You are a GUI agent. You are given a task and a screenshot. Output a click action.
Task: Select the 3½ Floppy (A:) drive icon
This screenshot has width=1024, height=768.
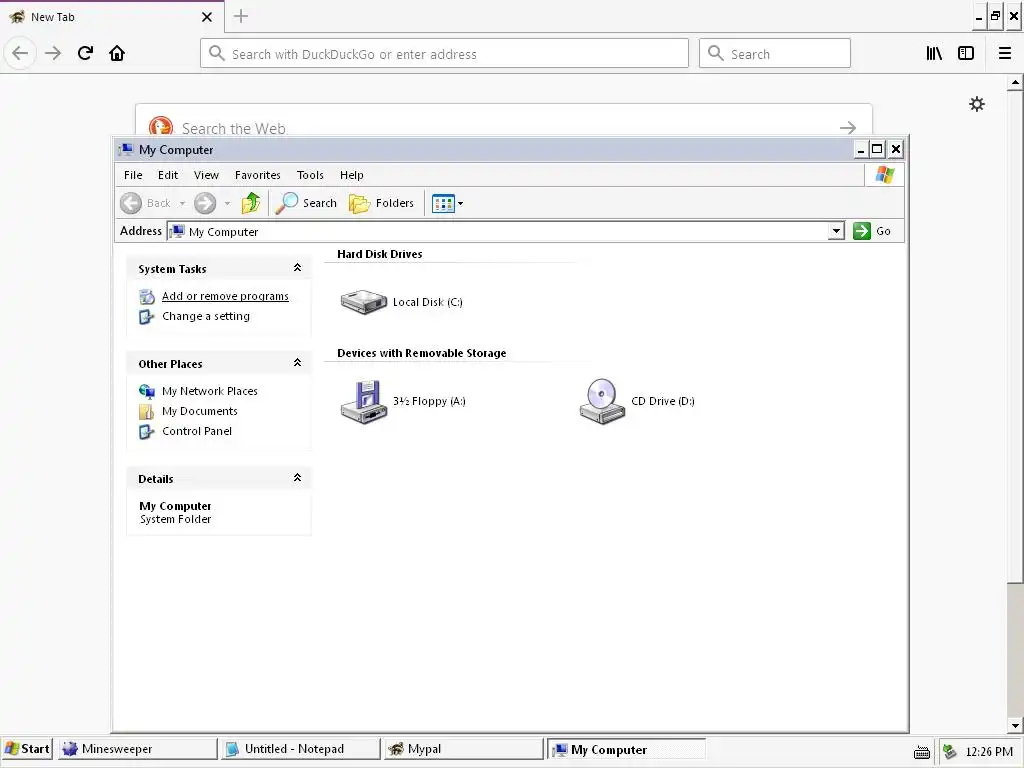(x=364, y=402)
